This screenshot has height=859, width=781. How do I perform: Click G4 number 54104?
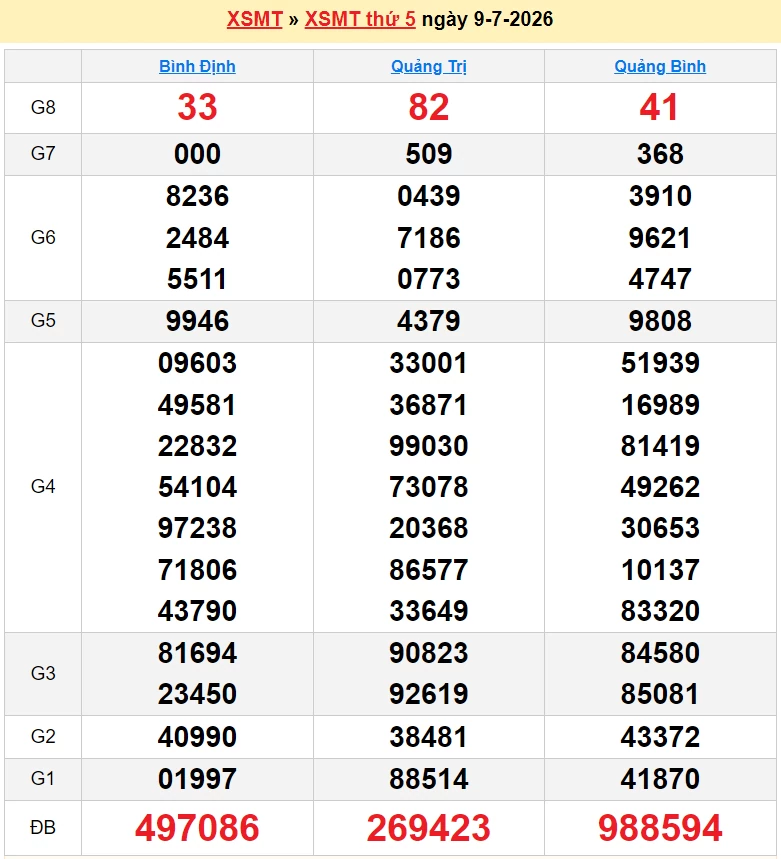click(197, 487)
